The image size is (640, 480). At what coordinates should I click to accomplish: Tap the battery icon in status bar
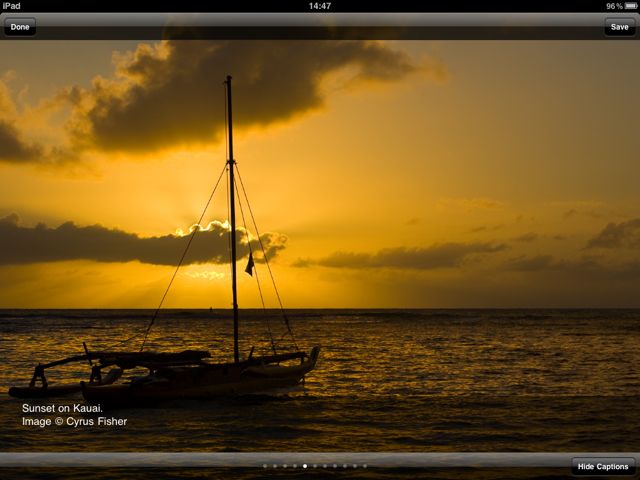(631, 6)
